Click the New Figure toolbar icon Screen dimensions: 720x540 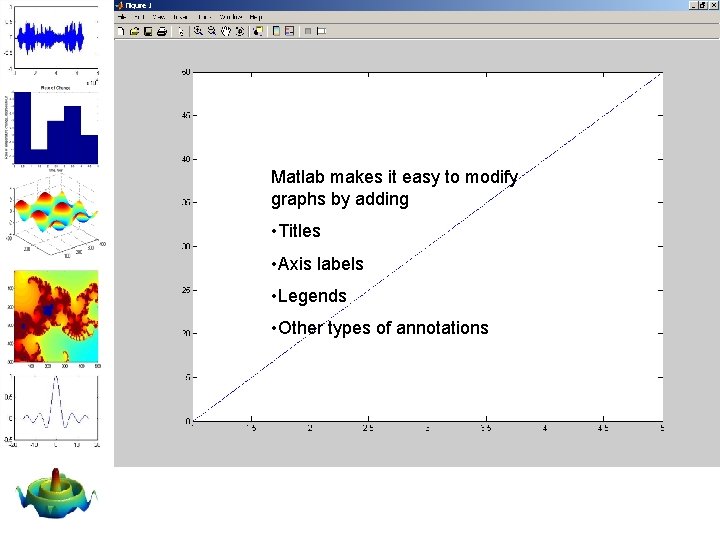click(121, 31)
